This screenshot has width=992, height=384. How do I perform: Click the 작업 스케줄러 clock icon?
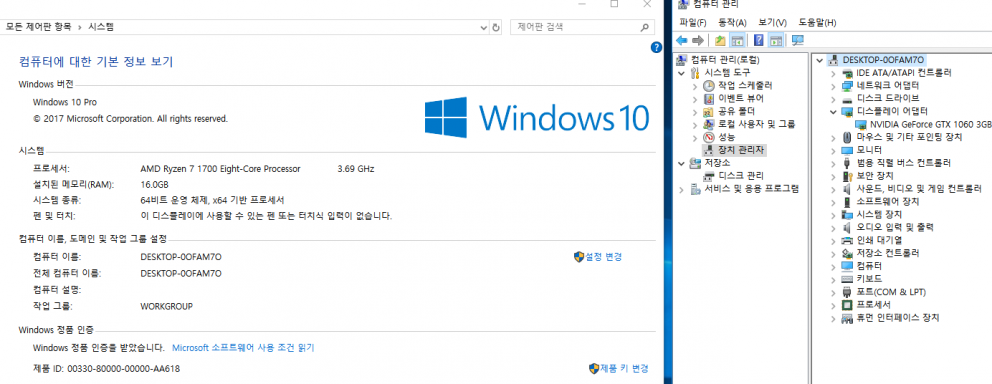click(x=709, y=85)
